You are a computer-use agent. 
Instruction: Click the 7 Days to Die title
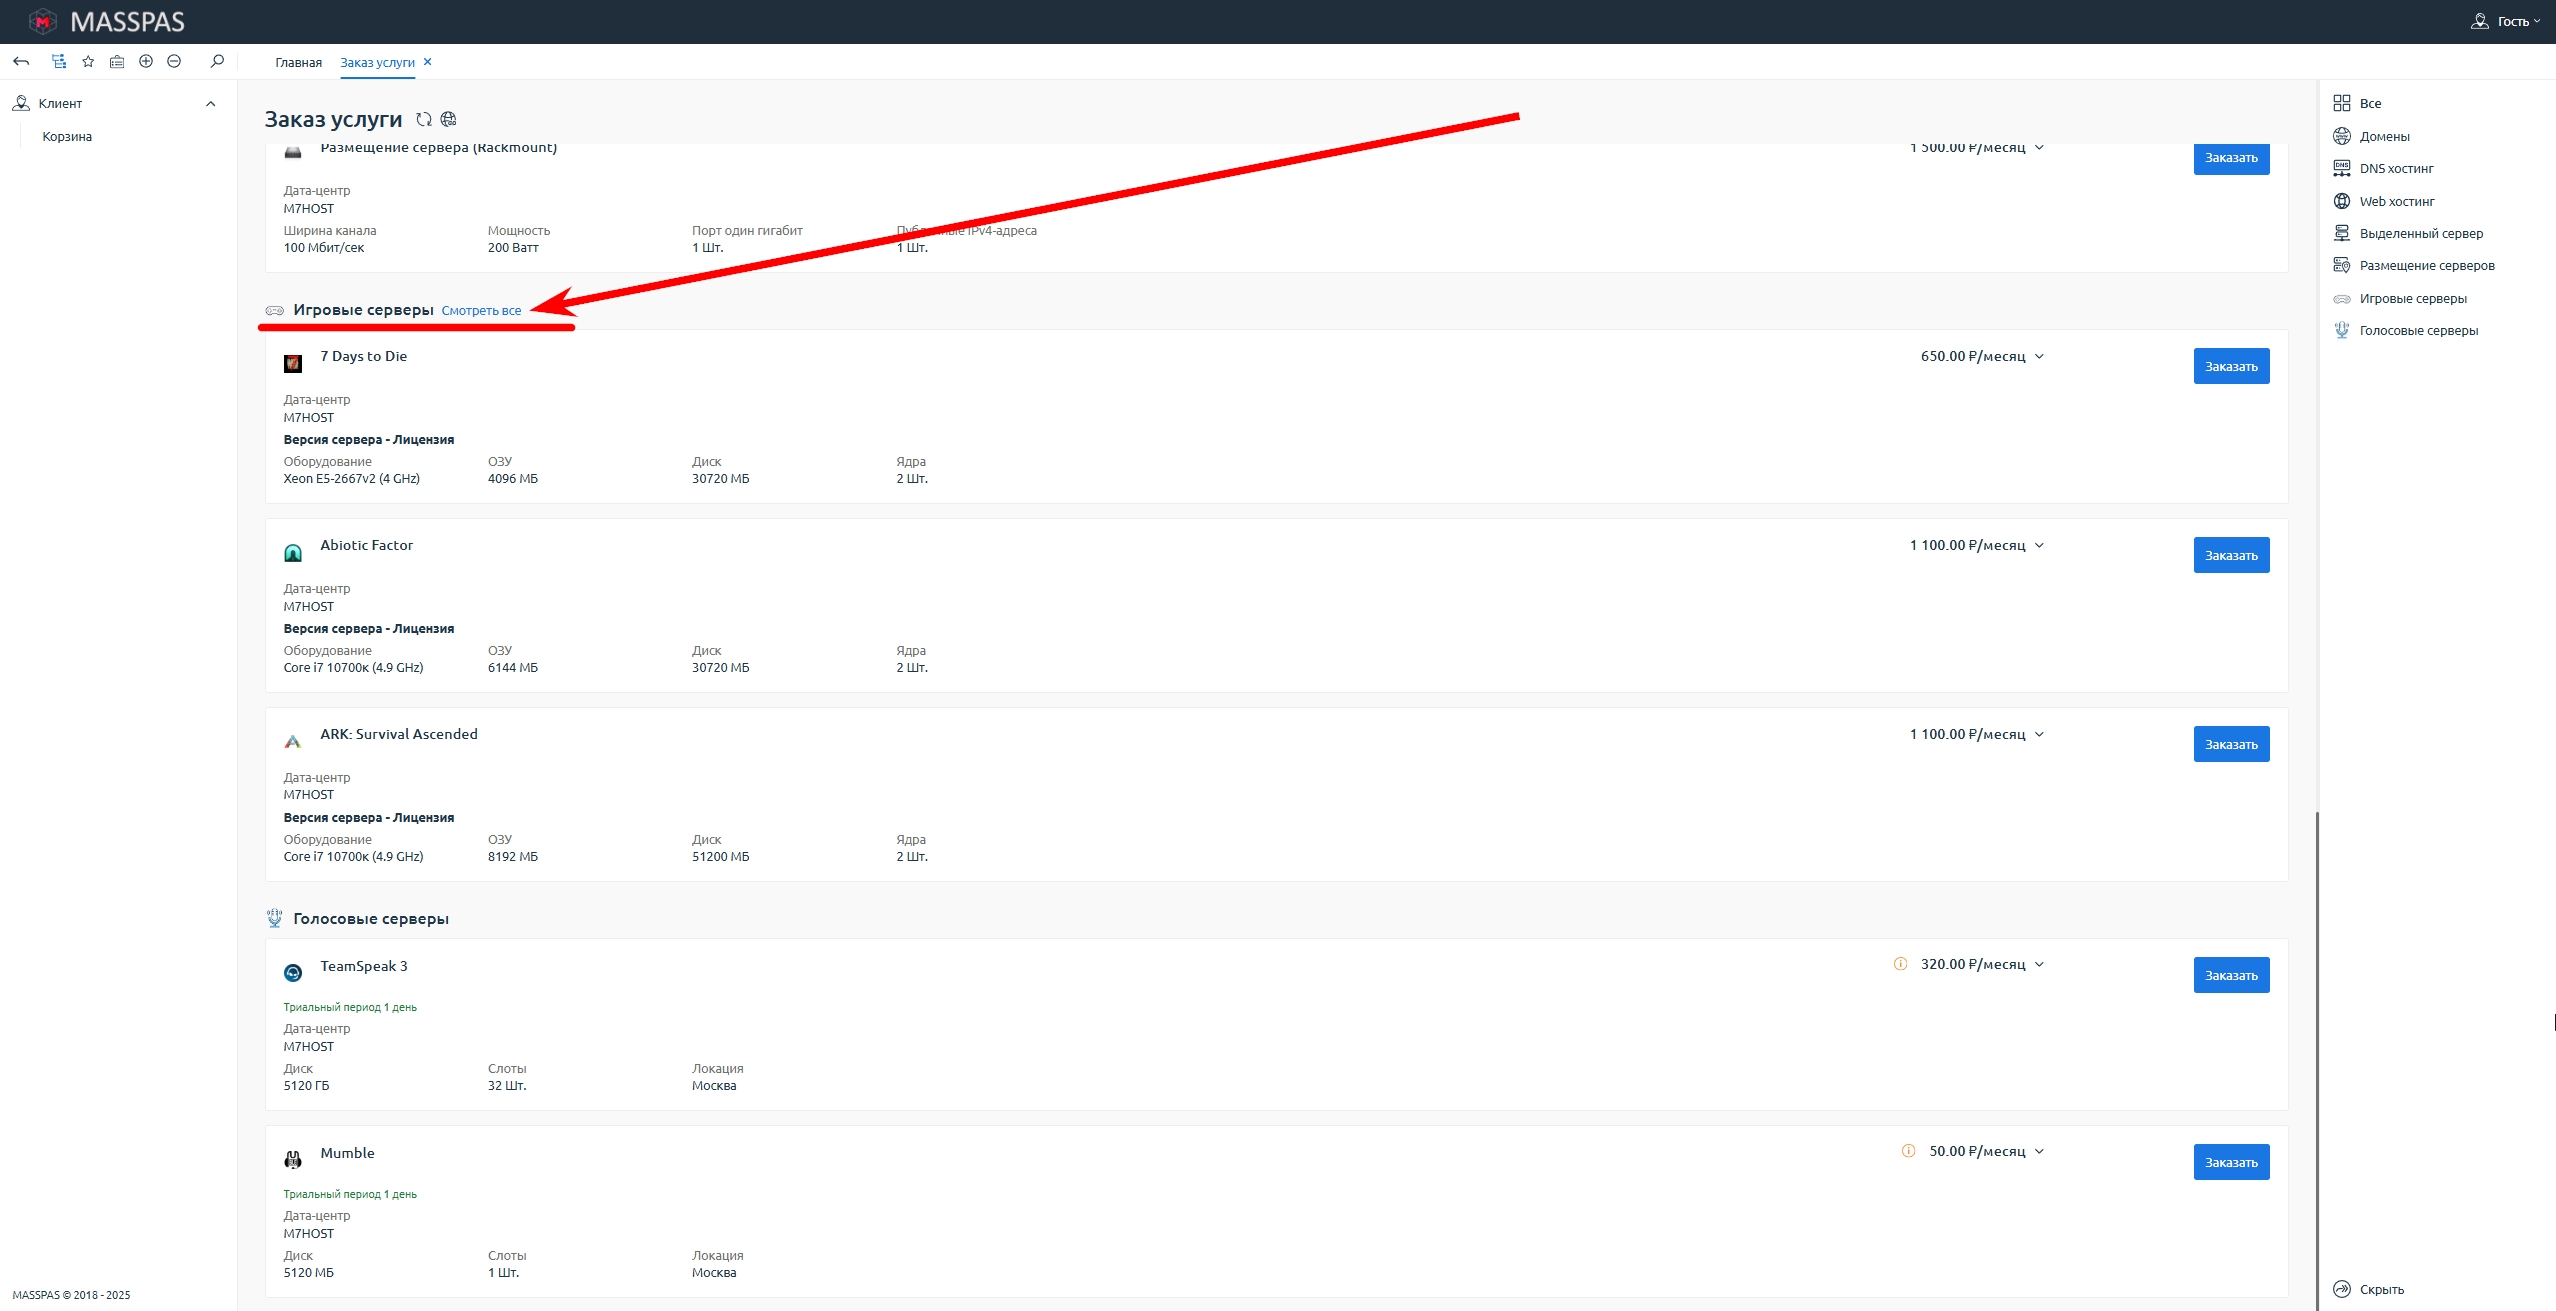[363, 356]
